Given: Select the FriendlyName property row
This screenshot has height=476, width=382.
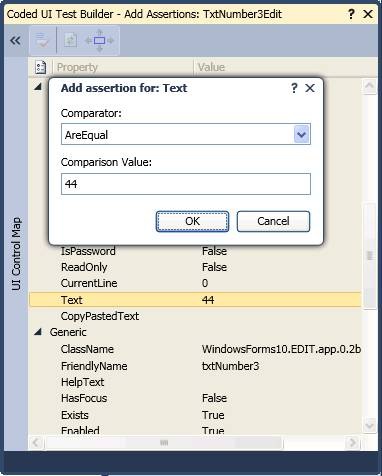Looking at the screenshot, I should pyautogui.click(x=195, y=366).
